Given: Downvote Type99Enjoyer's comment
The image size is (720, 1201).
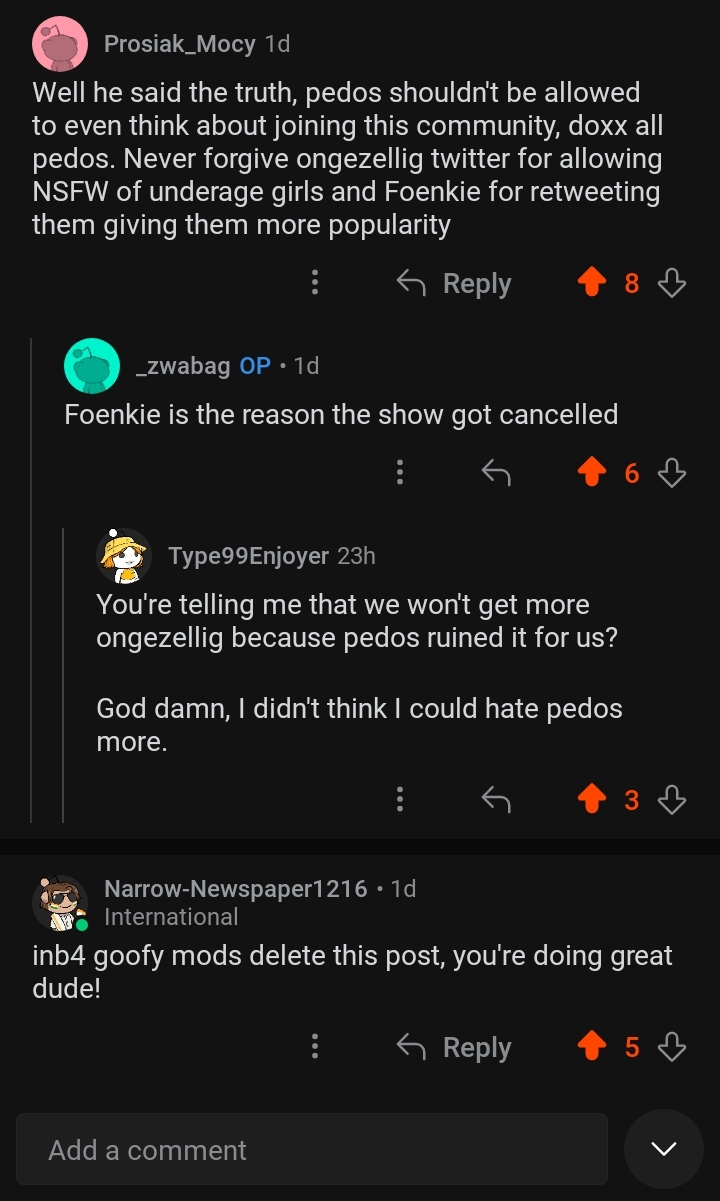Looking at the screenshot, I should tap(672, 799).
